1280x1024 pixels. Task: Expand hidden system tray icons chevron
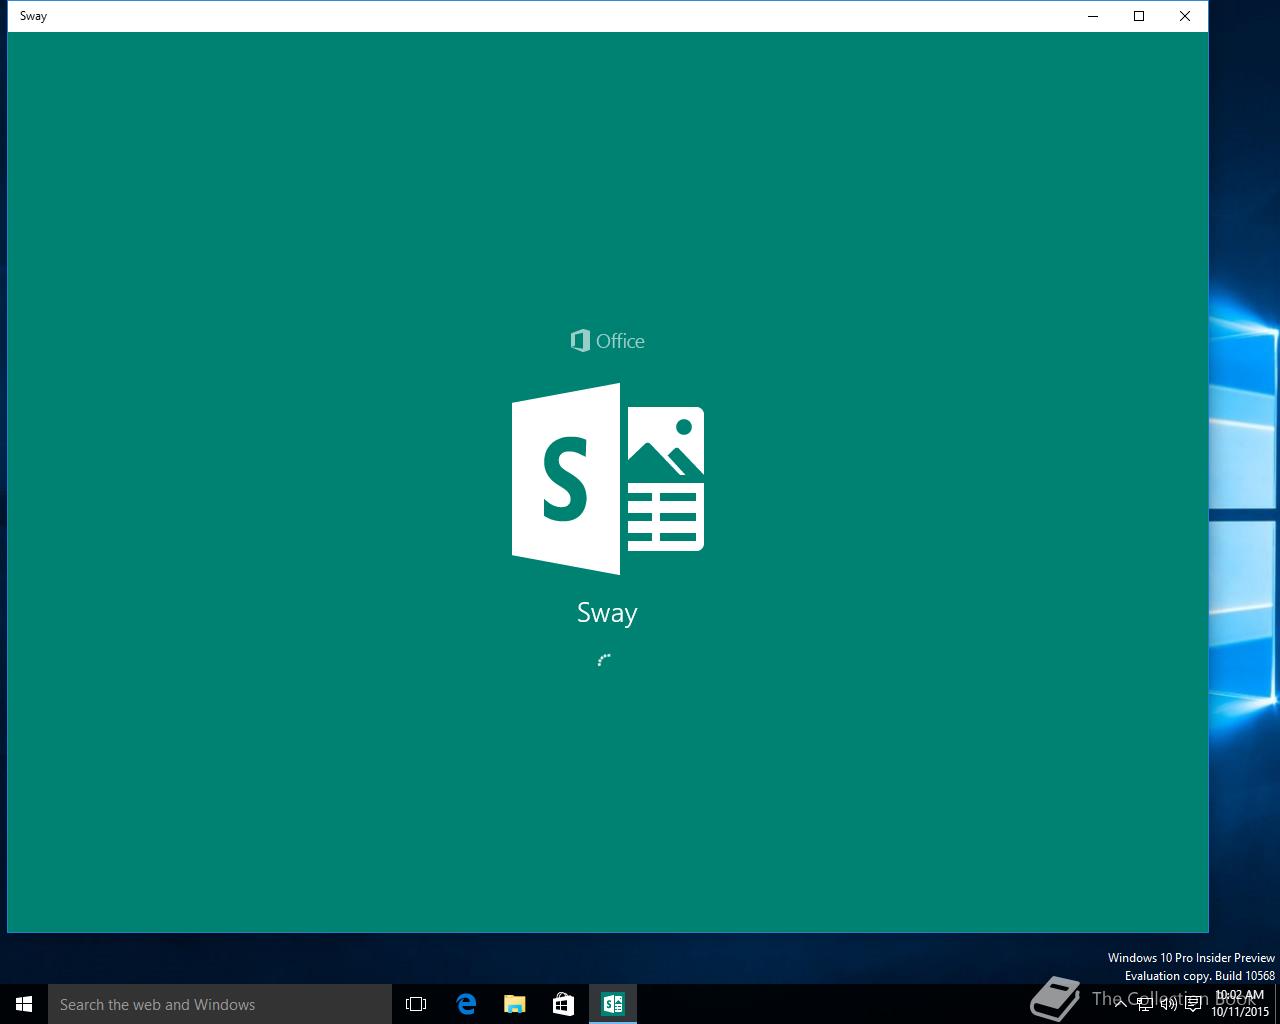click(1121, 1004)
